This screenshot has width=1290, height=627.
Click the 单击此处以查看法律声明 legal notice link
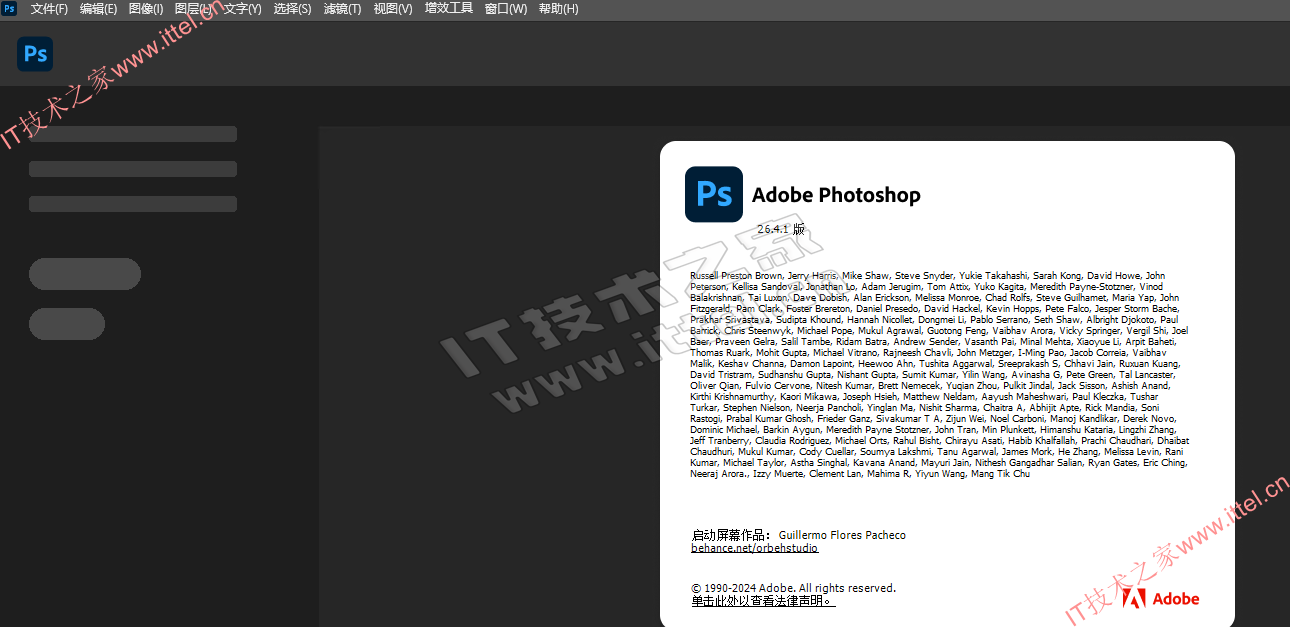pos(762,601)
